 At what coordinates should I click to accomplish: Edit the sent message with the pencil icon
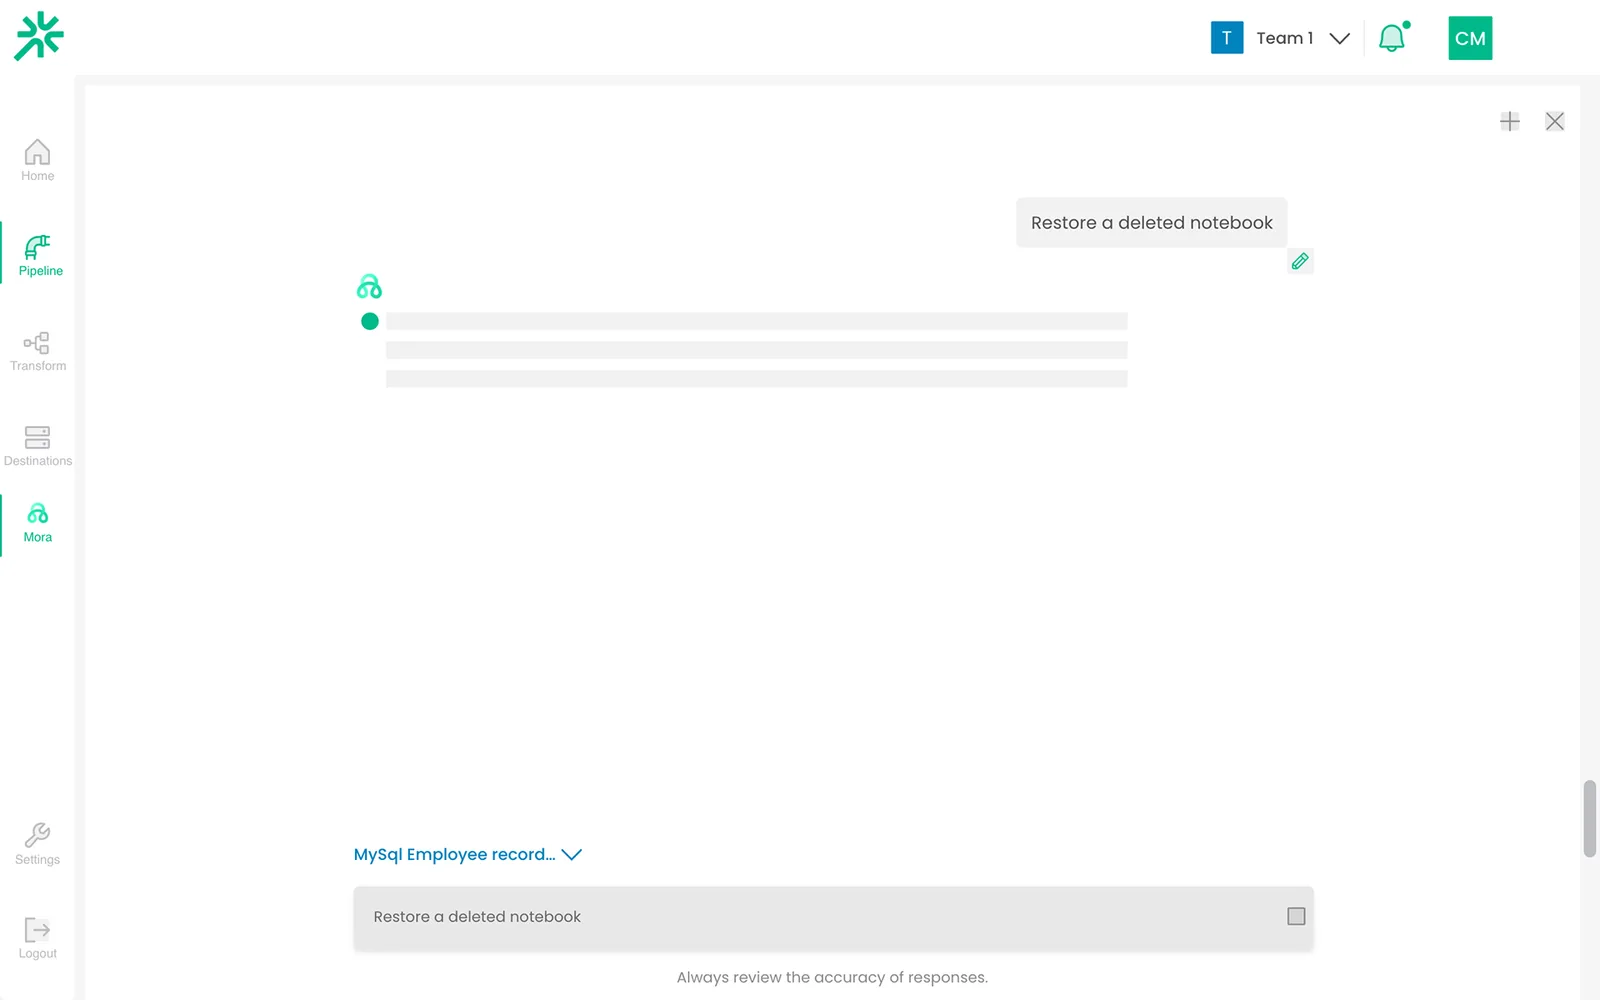coord(1300,261)
